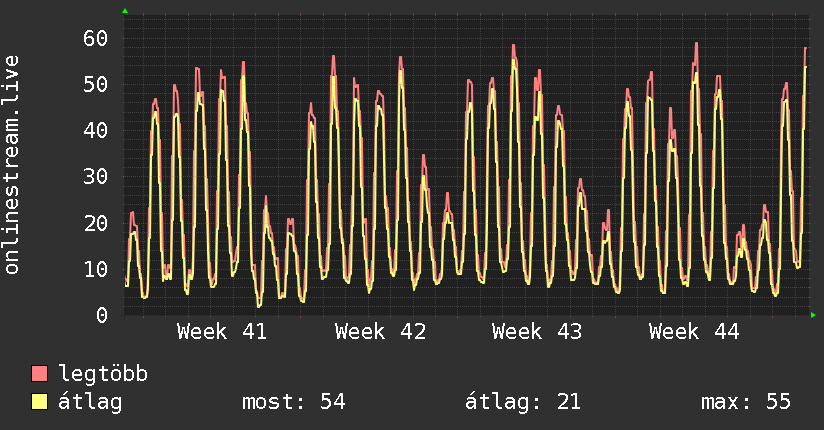824x430 pixels.
Task: Click the green arrow atop the y-axis
Action: click(x=125, y=11)
